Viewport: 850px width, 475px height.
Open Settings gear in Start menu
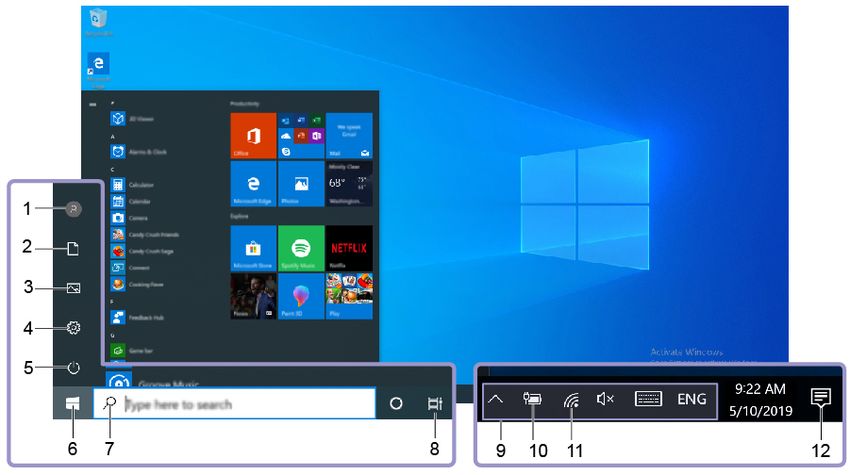pos(73,328)
